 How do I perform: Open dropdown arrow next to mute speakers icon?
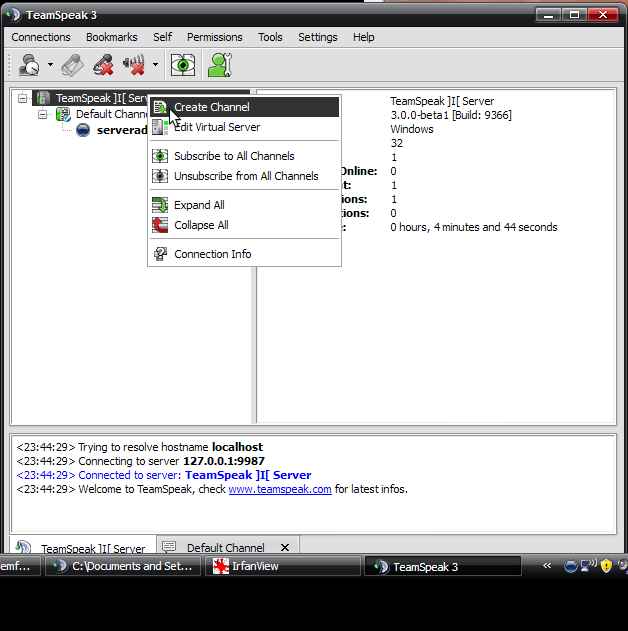155,64
